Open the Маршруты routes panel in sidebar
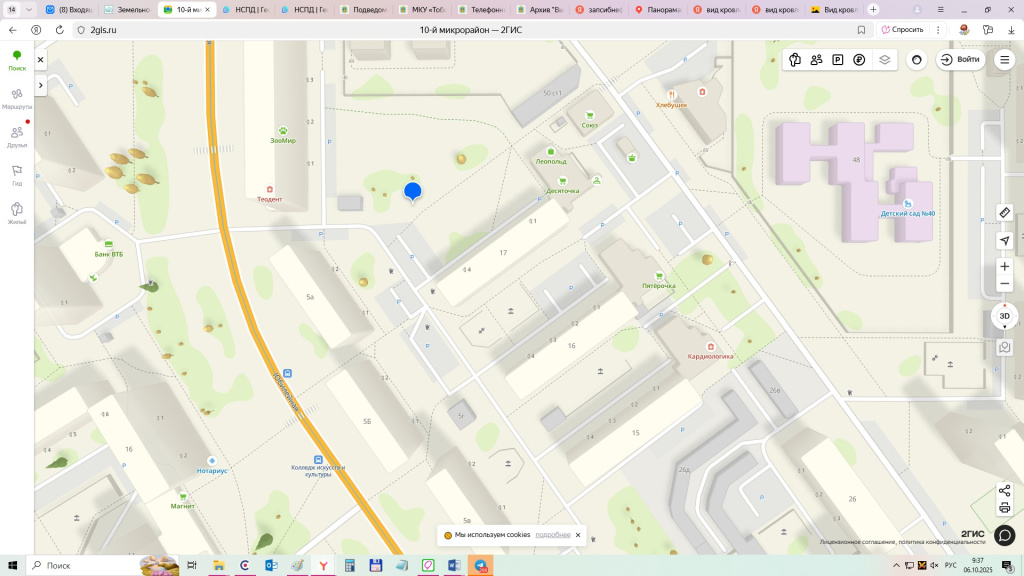Viewport: 1024px width, 576px height. coord(17,97)
